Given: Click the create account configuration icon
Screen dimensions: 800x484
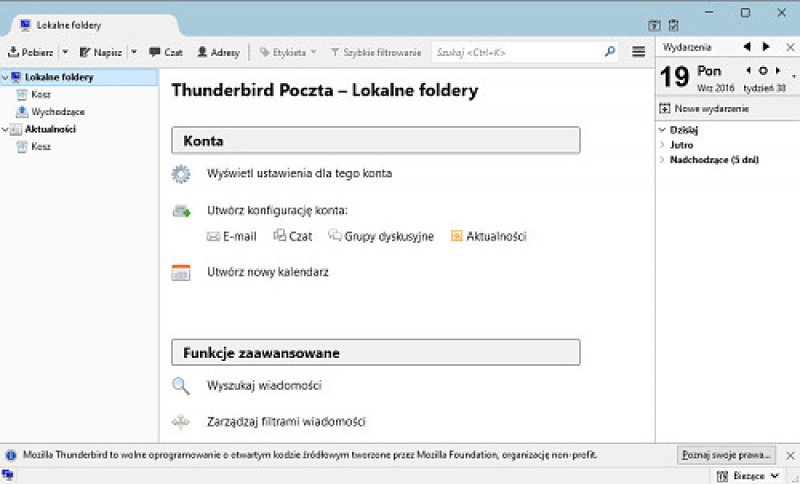Looking at the screenshot, I should pos(181,211).
